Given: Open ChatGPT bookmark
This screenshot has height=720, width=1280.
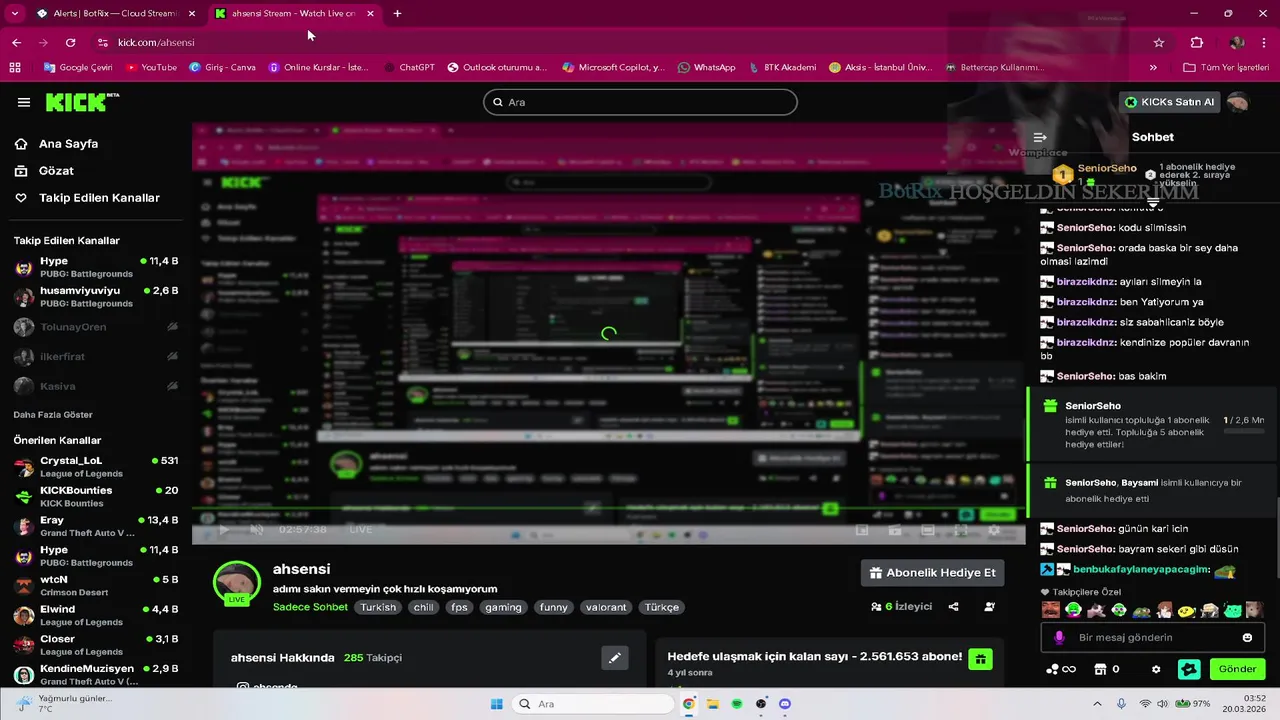Looking at the screenshot, I should [x=409, y=67].
